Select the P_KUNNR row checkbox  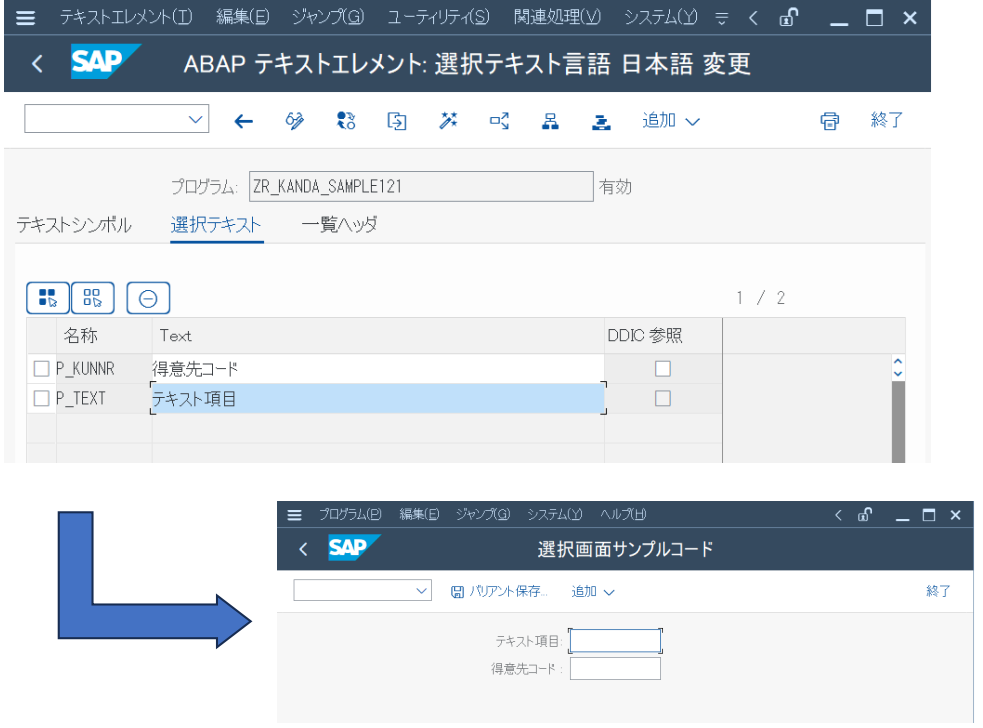coord(41,369)
